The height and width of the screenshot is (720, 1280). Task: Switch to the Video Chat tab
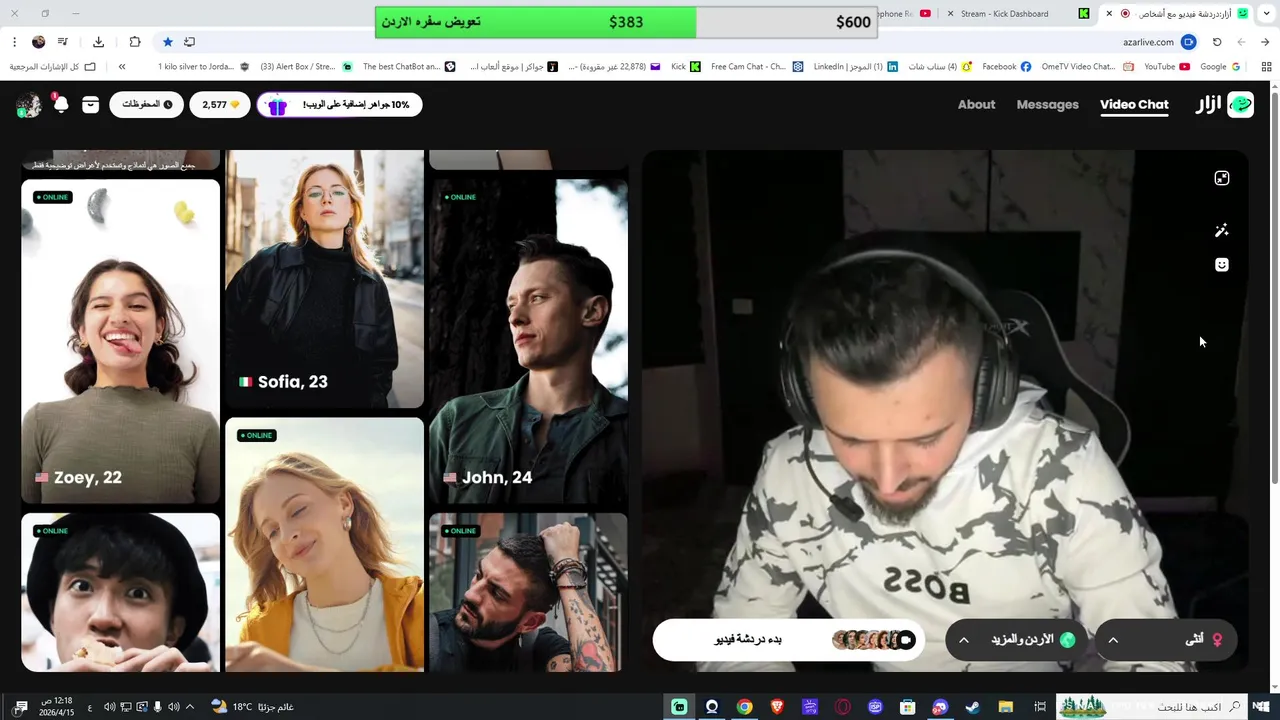click(x=1134, y=104)
